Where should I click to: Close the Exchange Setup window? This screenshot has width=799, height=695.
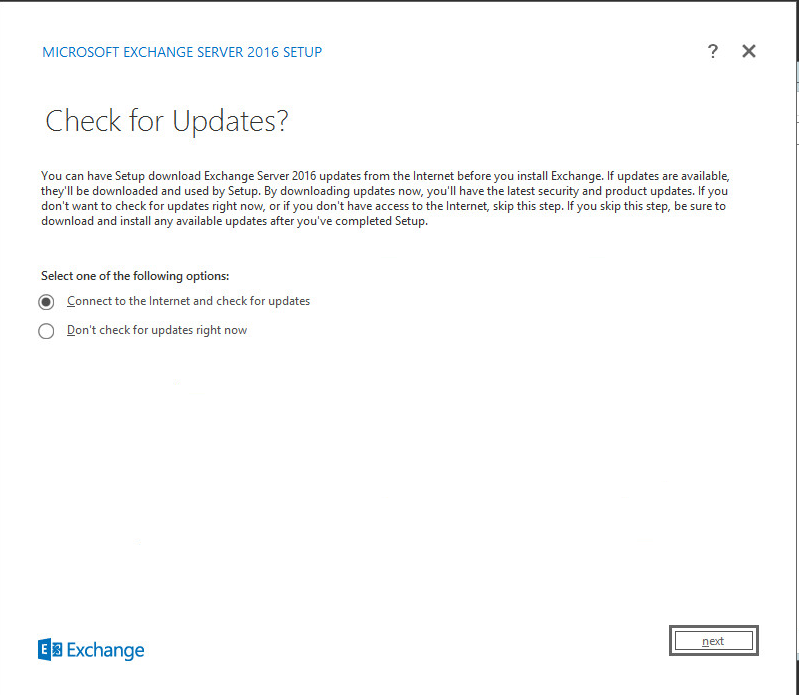tap(749, 51)
